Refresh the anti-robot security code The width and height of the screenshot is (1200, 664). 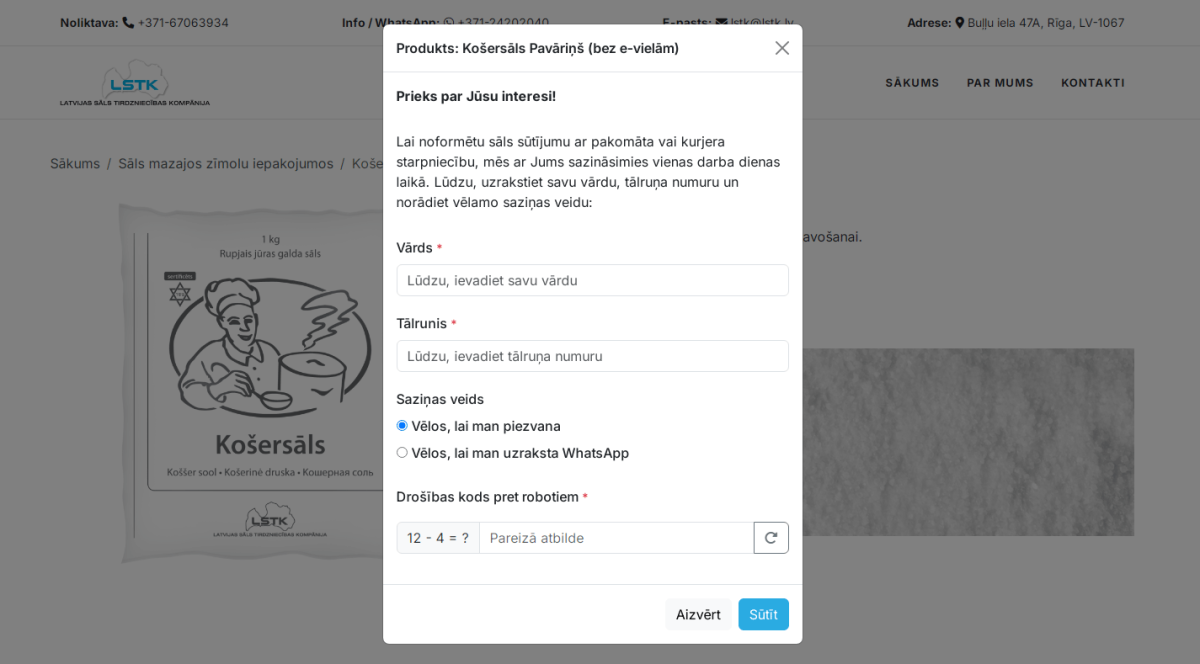pos(771,538)
